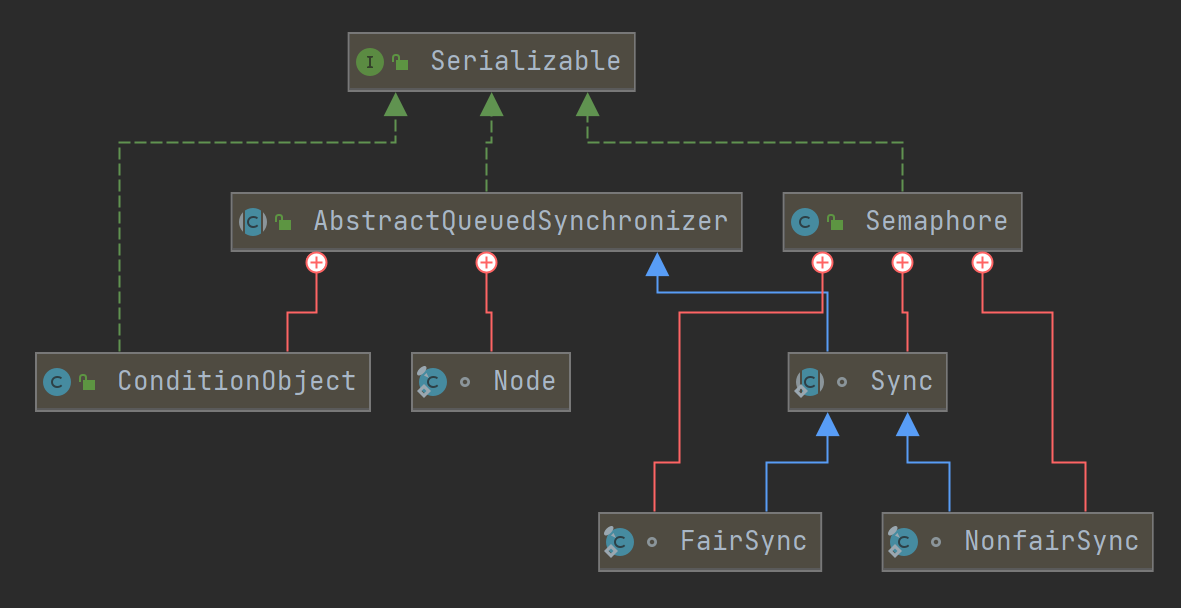Click the rightmost plus marker under Semaphore
Image resolution: width=1181 pixels, height=608 pixels.
982,262
